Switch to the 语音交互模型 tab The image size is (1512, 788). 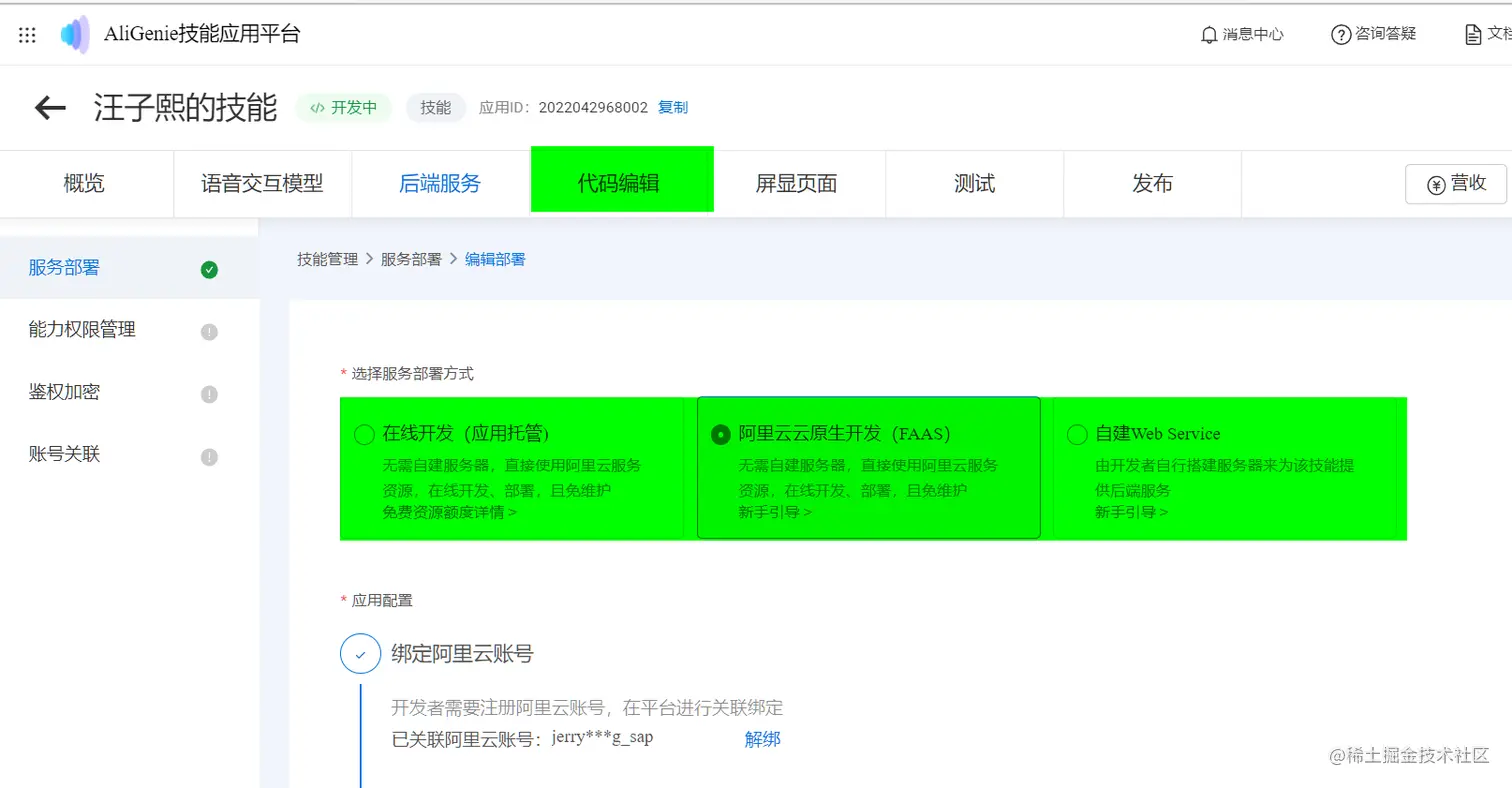click(262, 184)
